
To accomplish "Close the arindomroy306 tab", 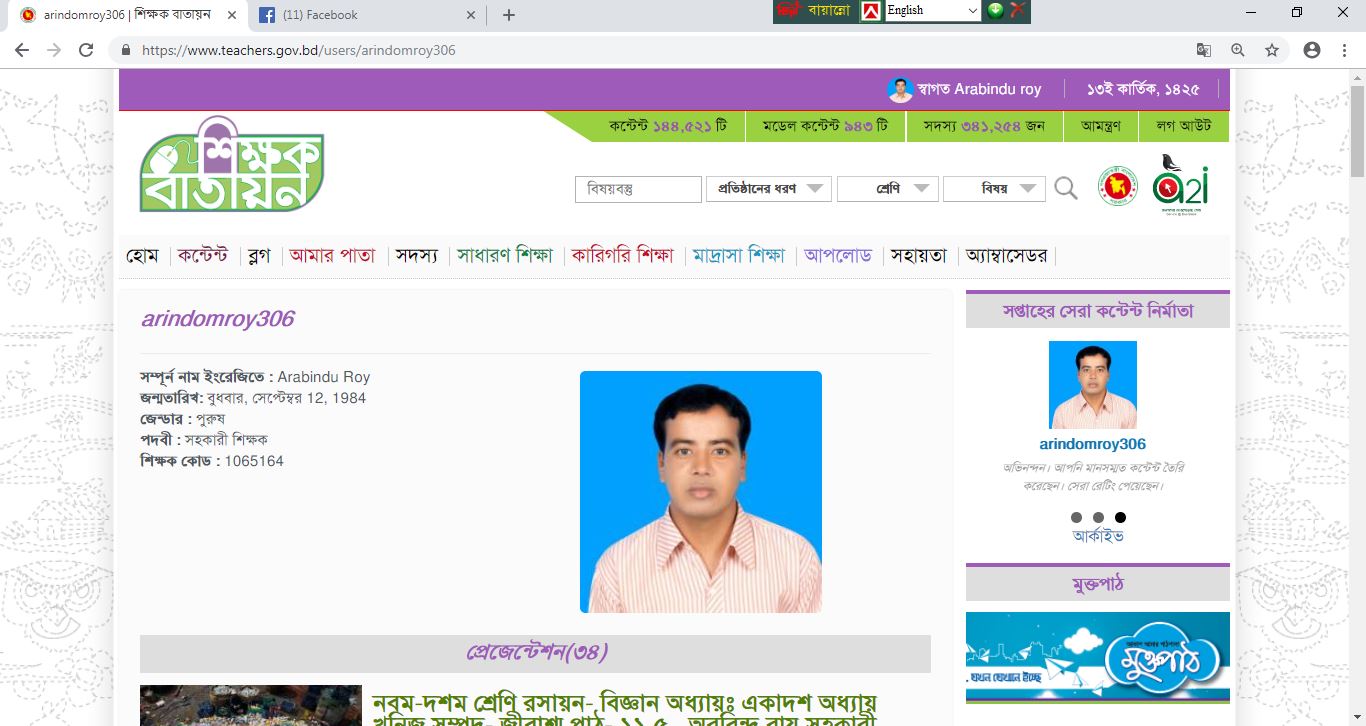I will (232, 15).
